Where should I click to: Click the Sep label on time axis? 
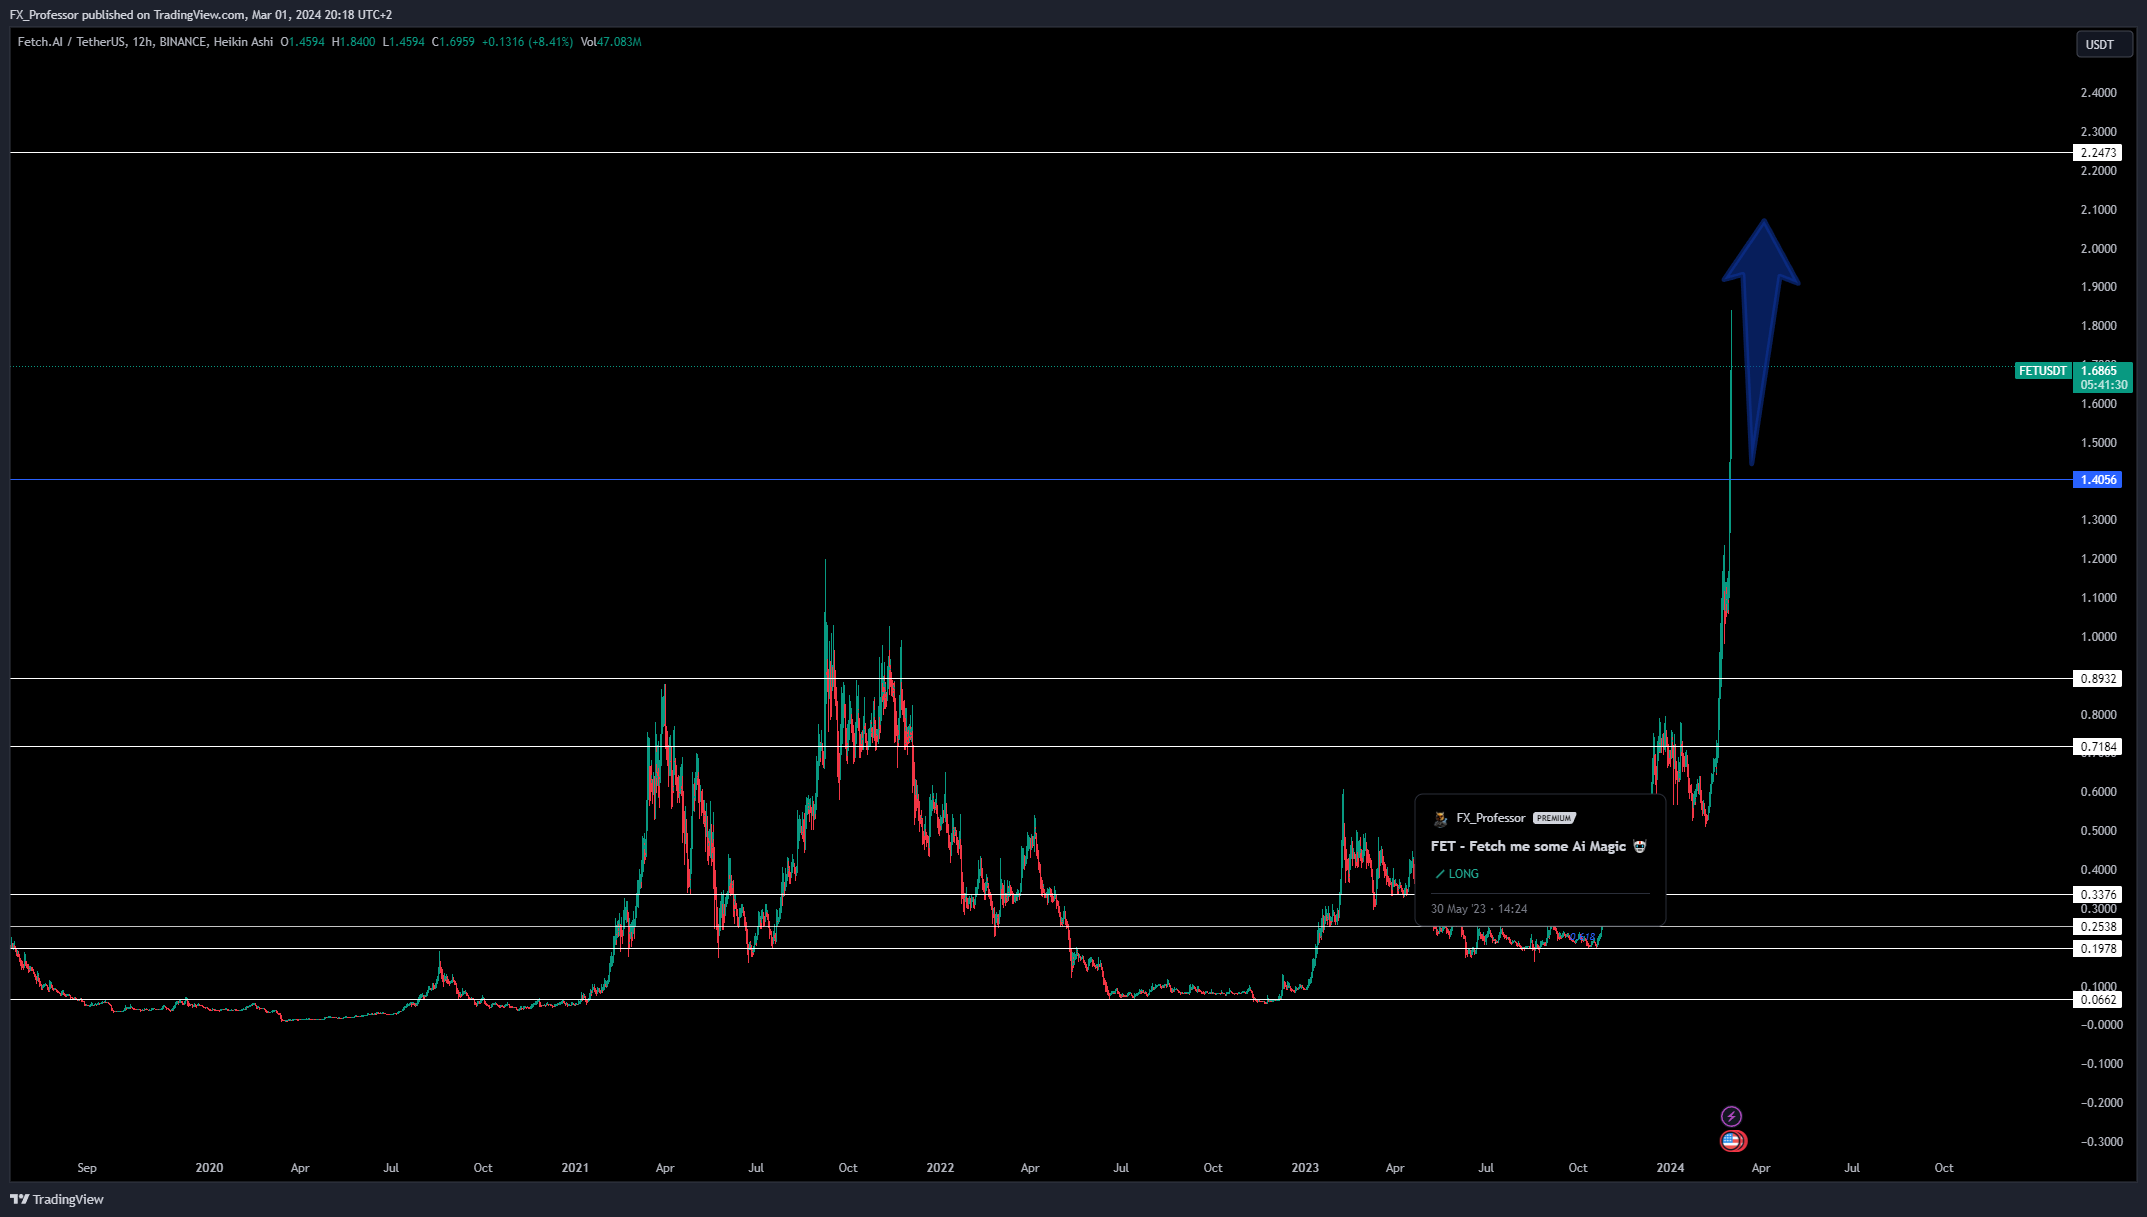pos(87,1168)
